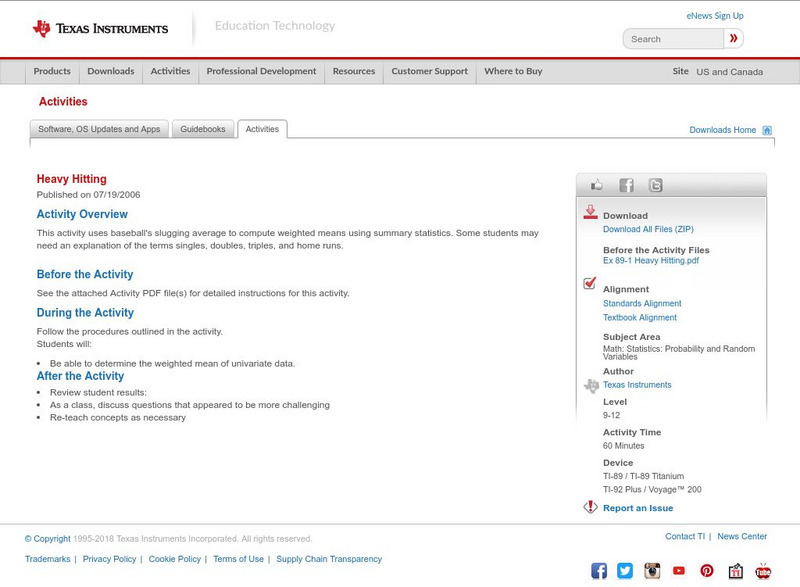This screenshot has height=587, width=800.
Task: Click the Downloads Home house icon
Action: (766, 129)
